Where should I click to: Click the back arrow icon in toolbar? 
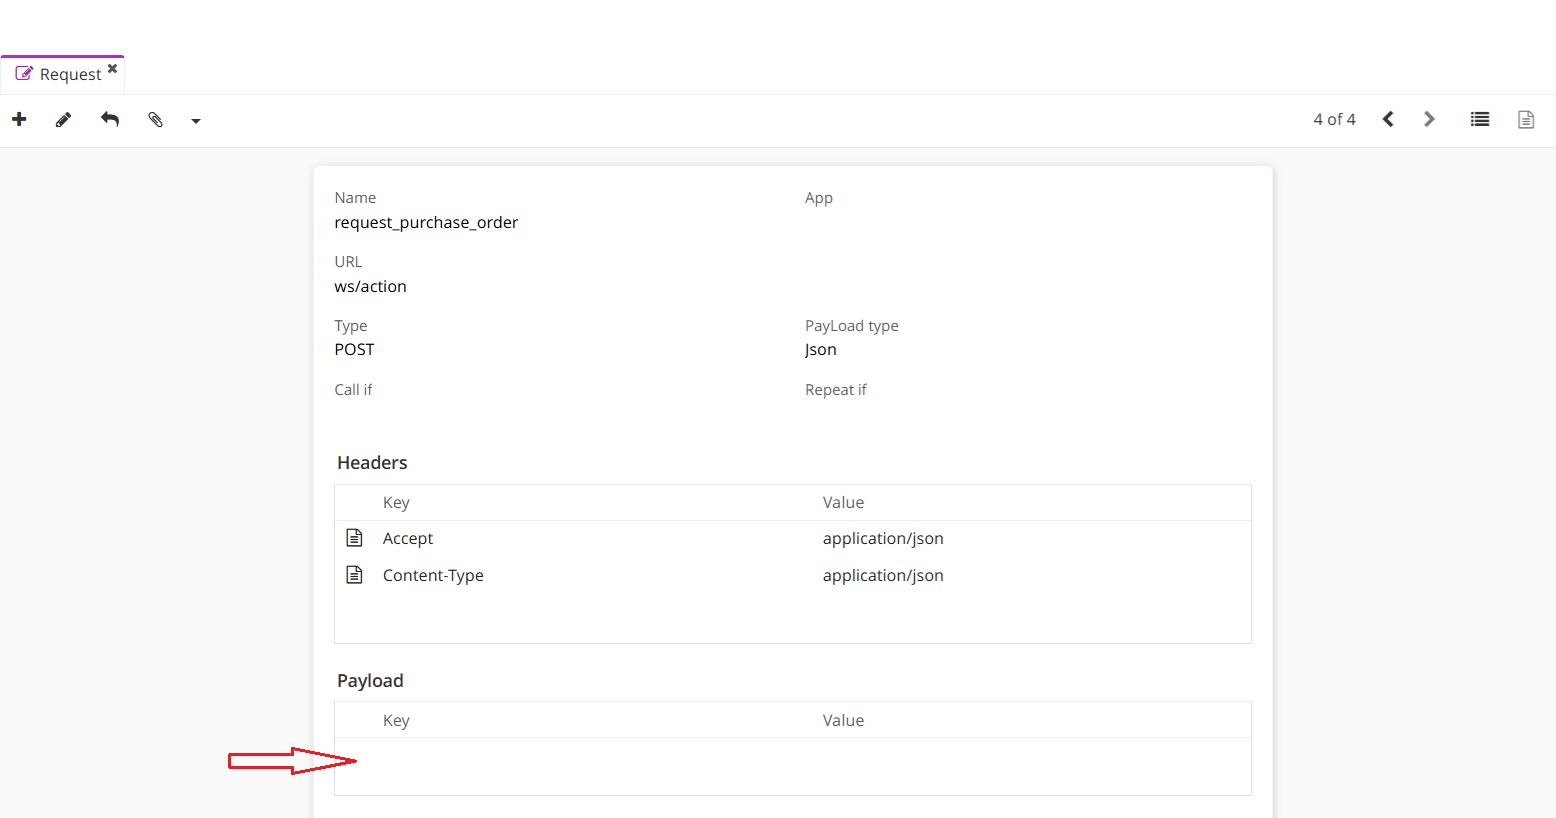pos(110,120)
